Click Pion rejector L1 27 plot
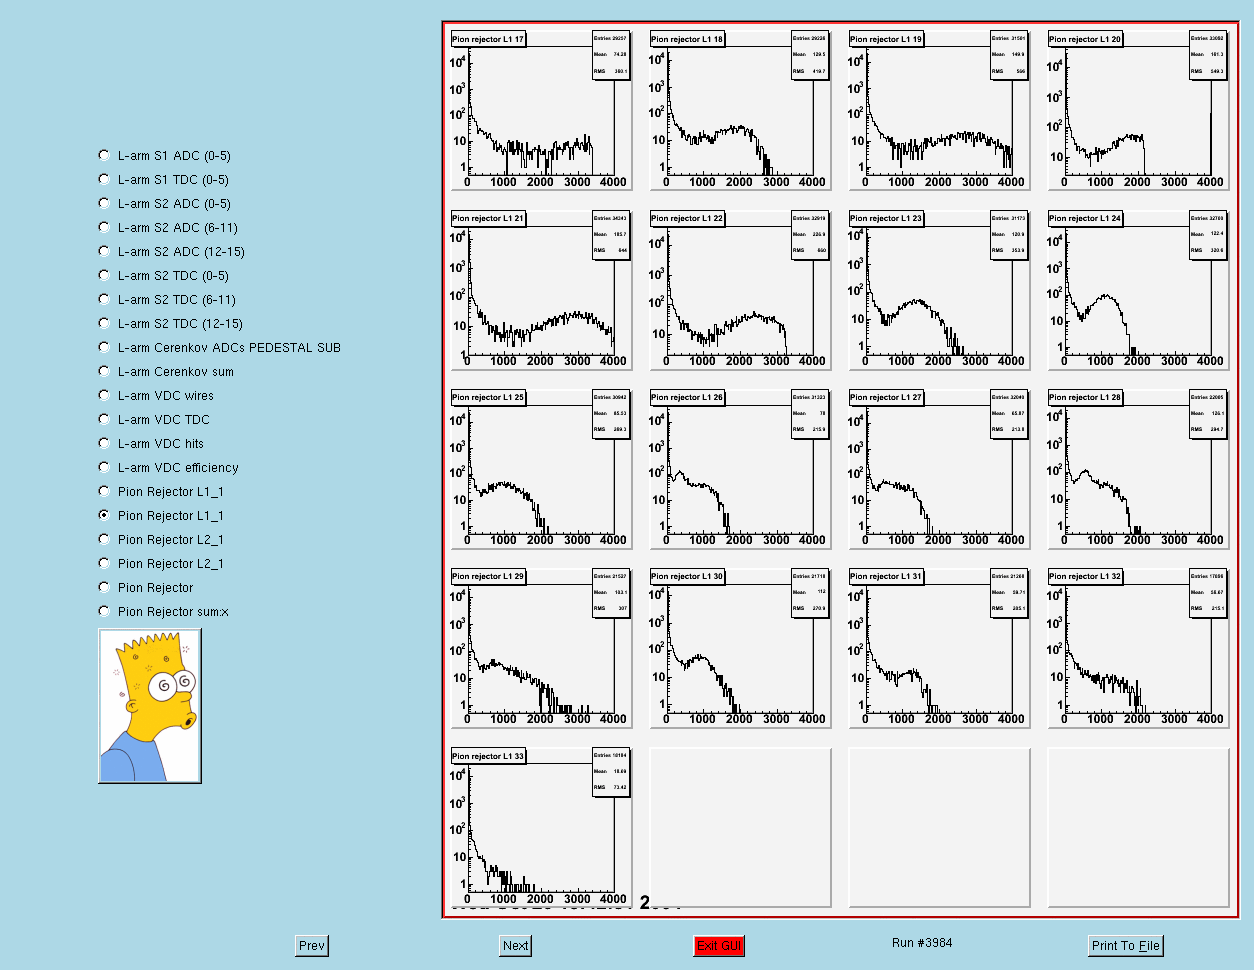Viewport: 1254px width, 970px height. click(x=939, y=468)
